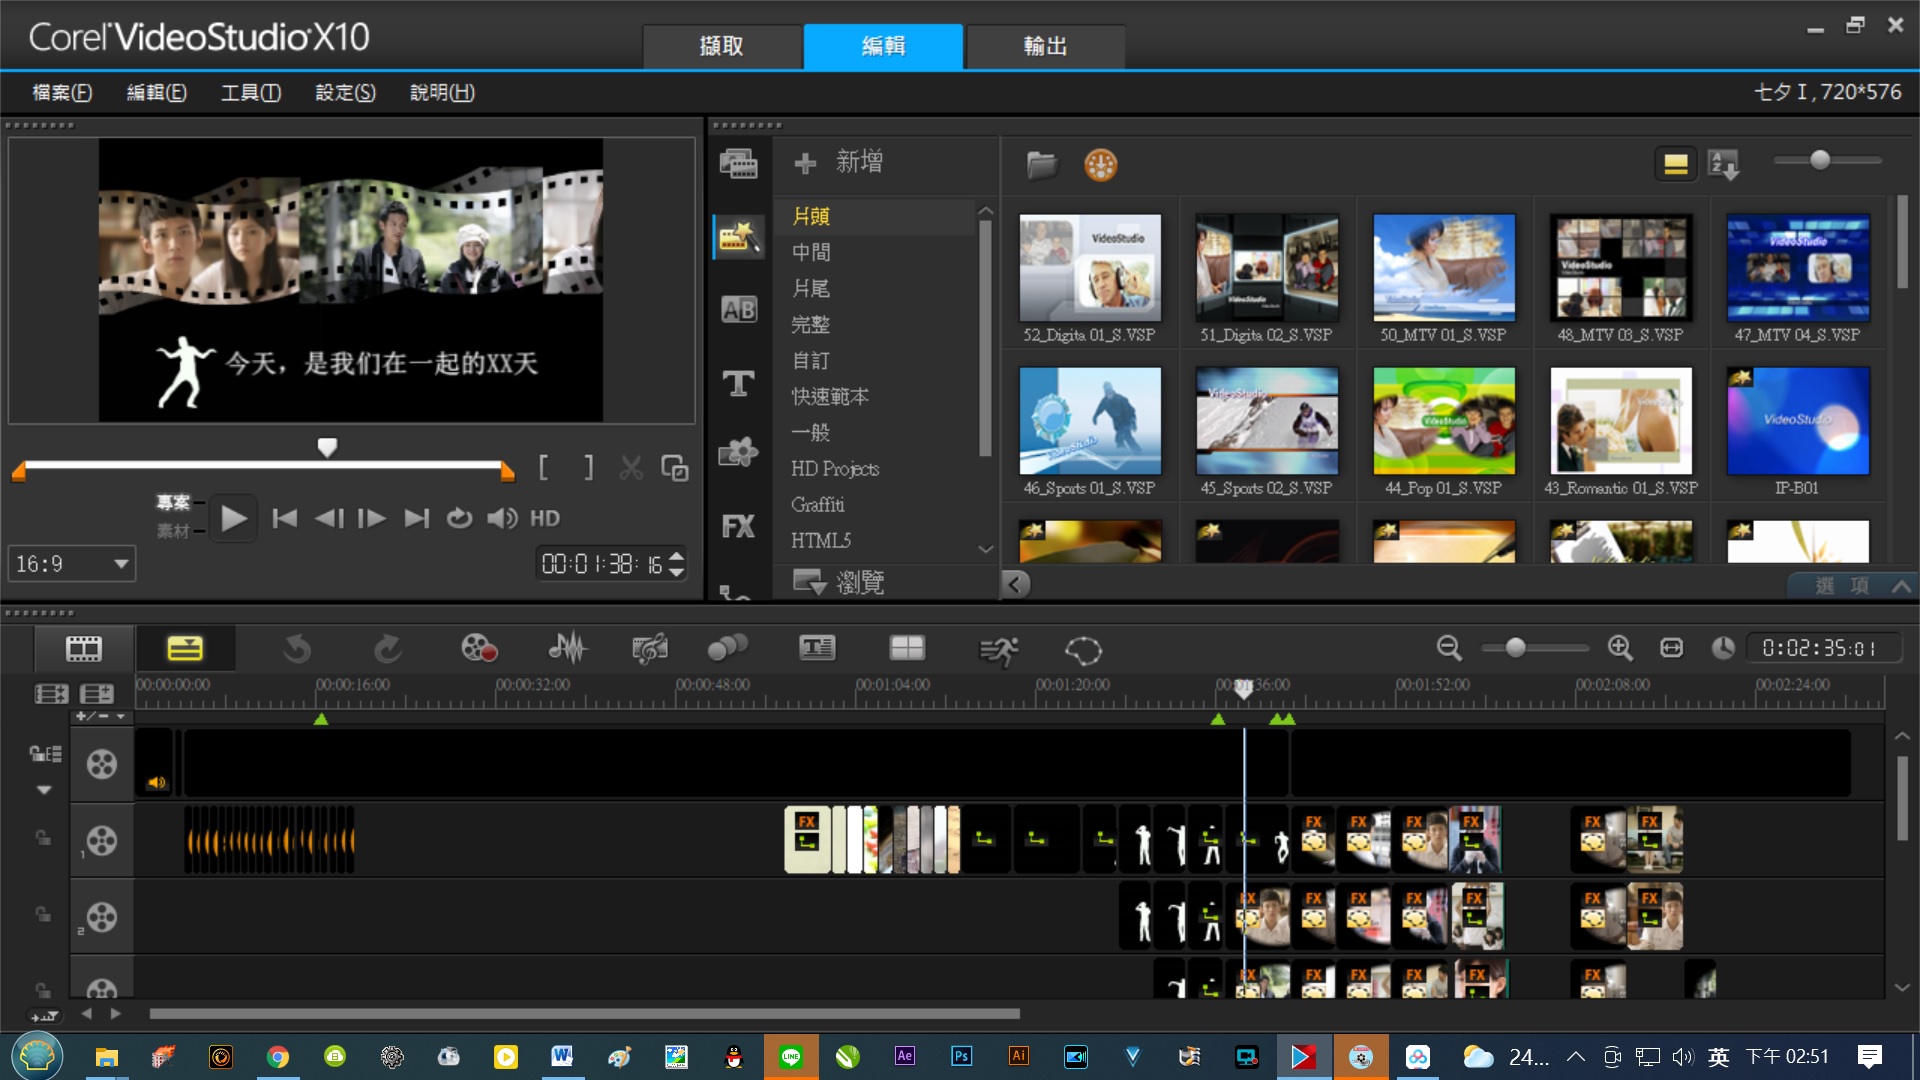Set Mark-out with right bracket
Viewport: 1920px width, 1080px height.
click(x=588, y=467)
